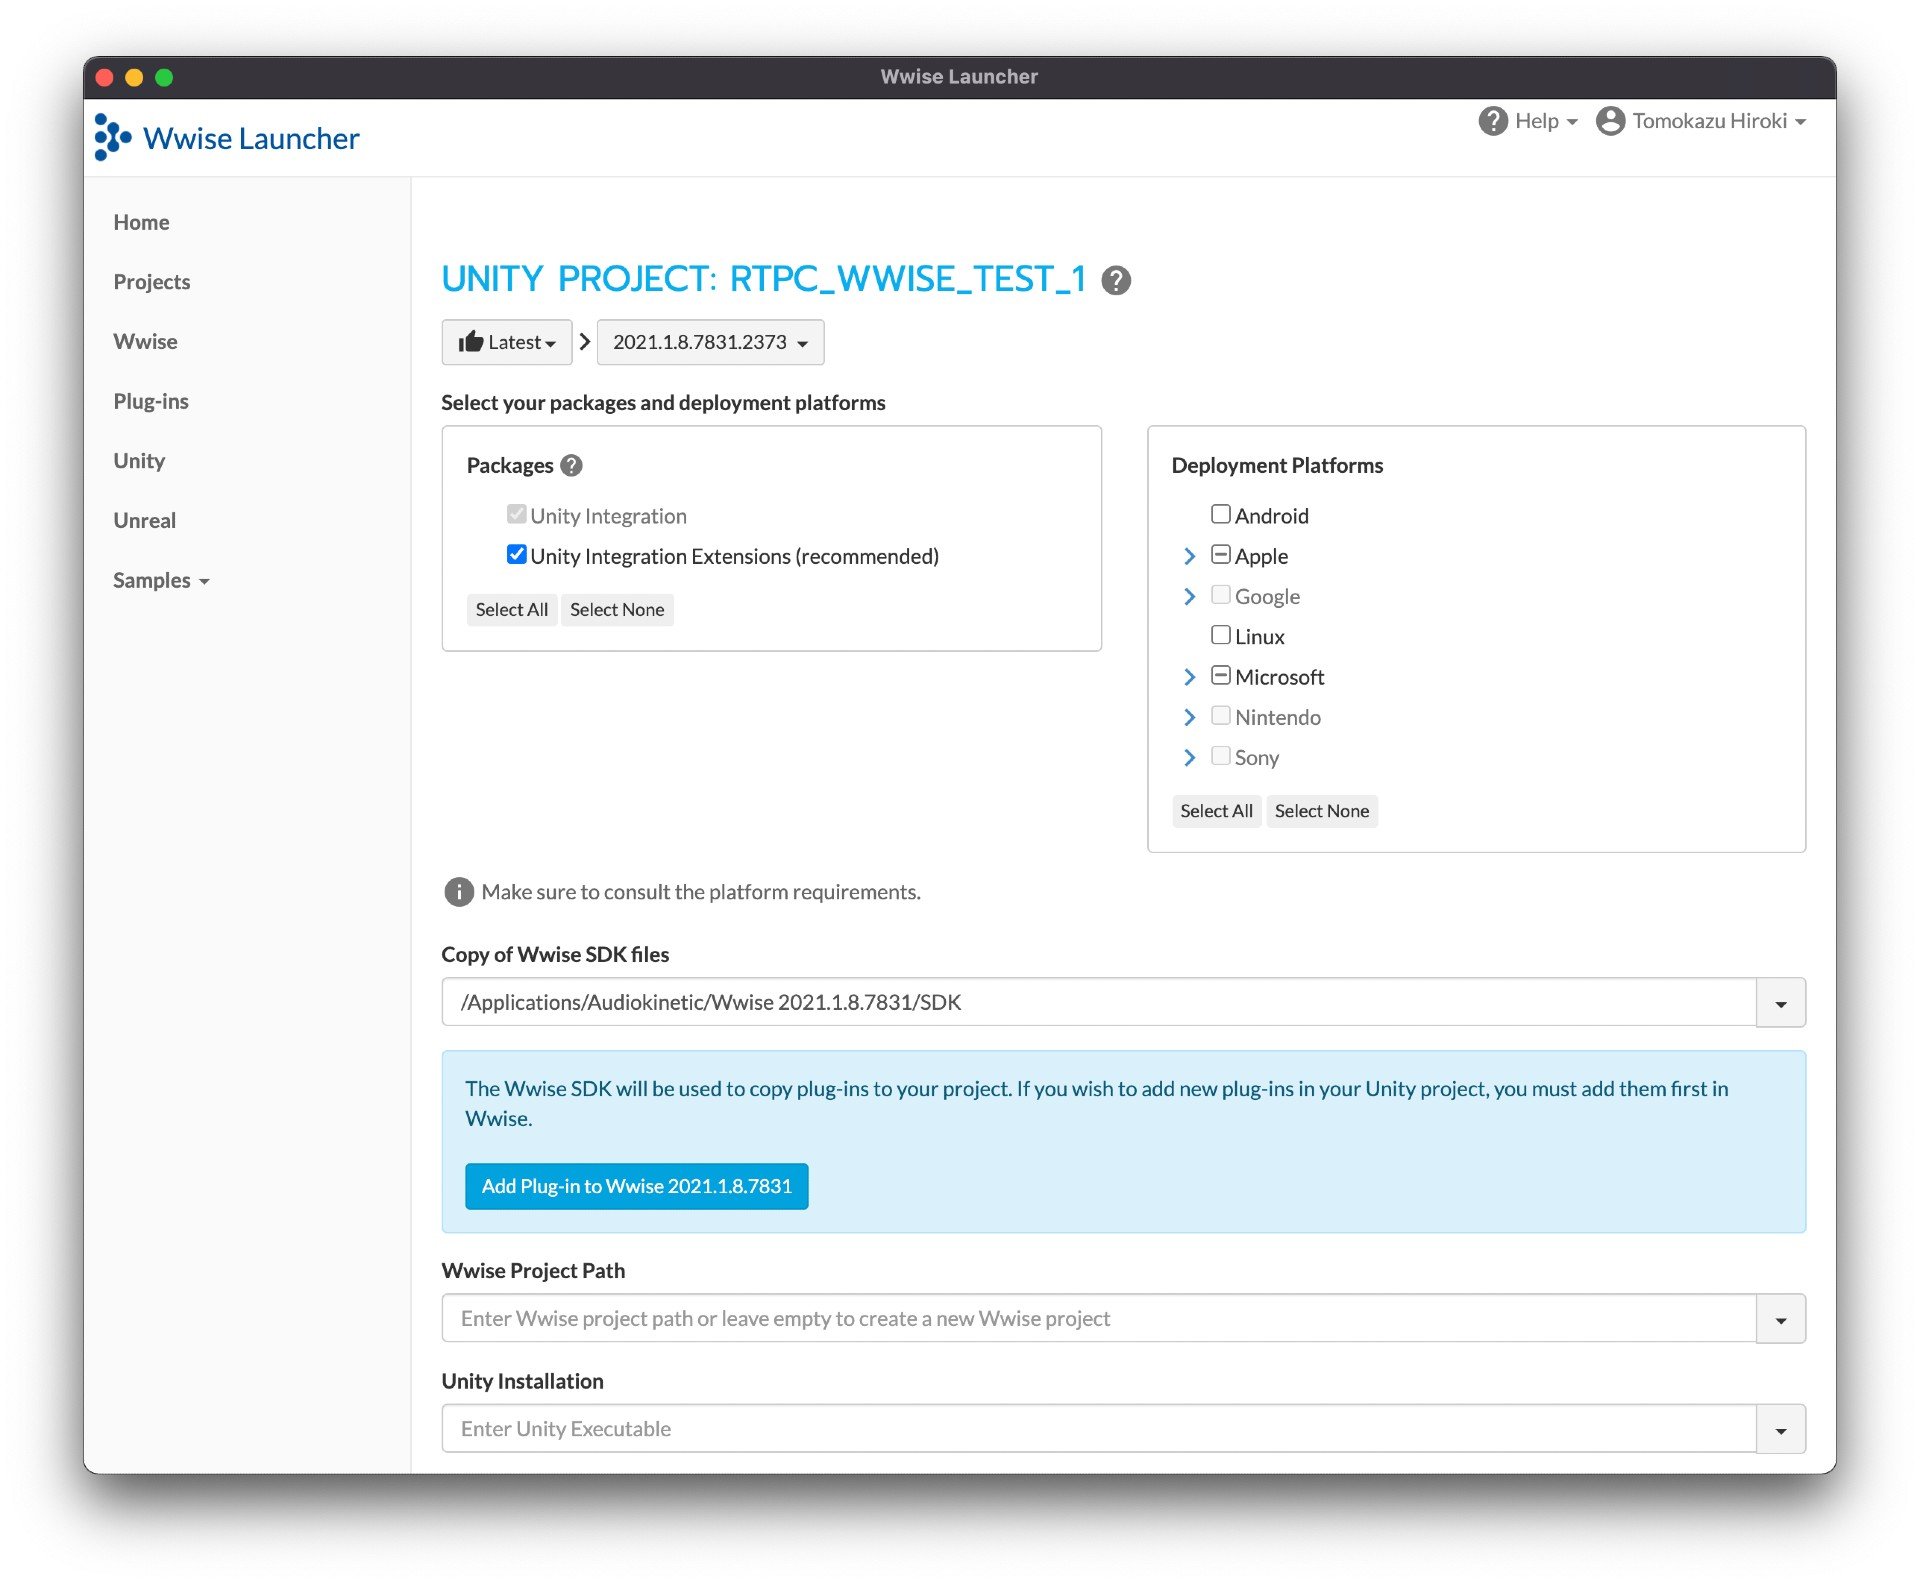Enable the Android deployment platform

tap(1220, 513)
